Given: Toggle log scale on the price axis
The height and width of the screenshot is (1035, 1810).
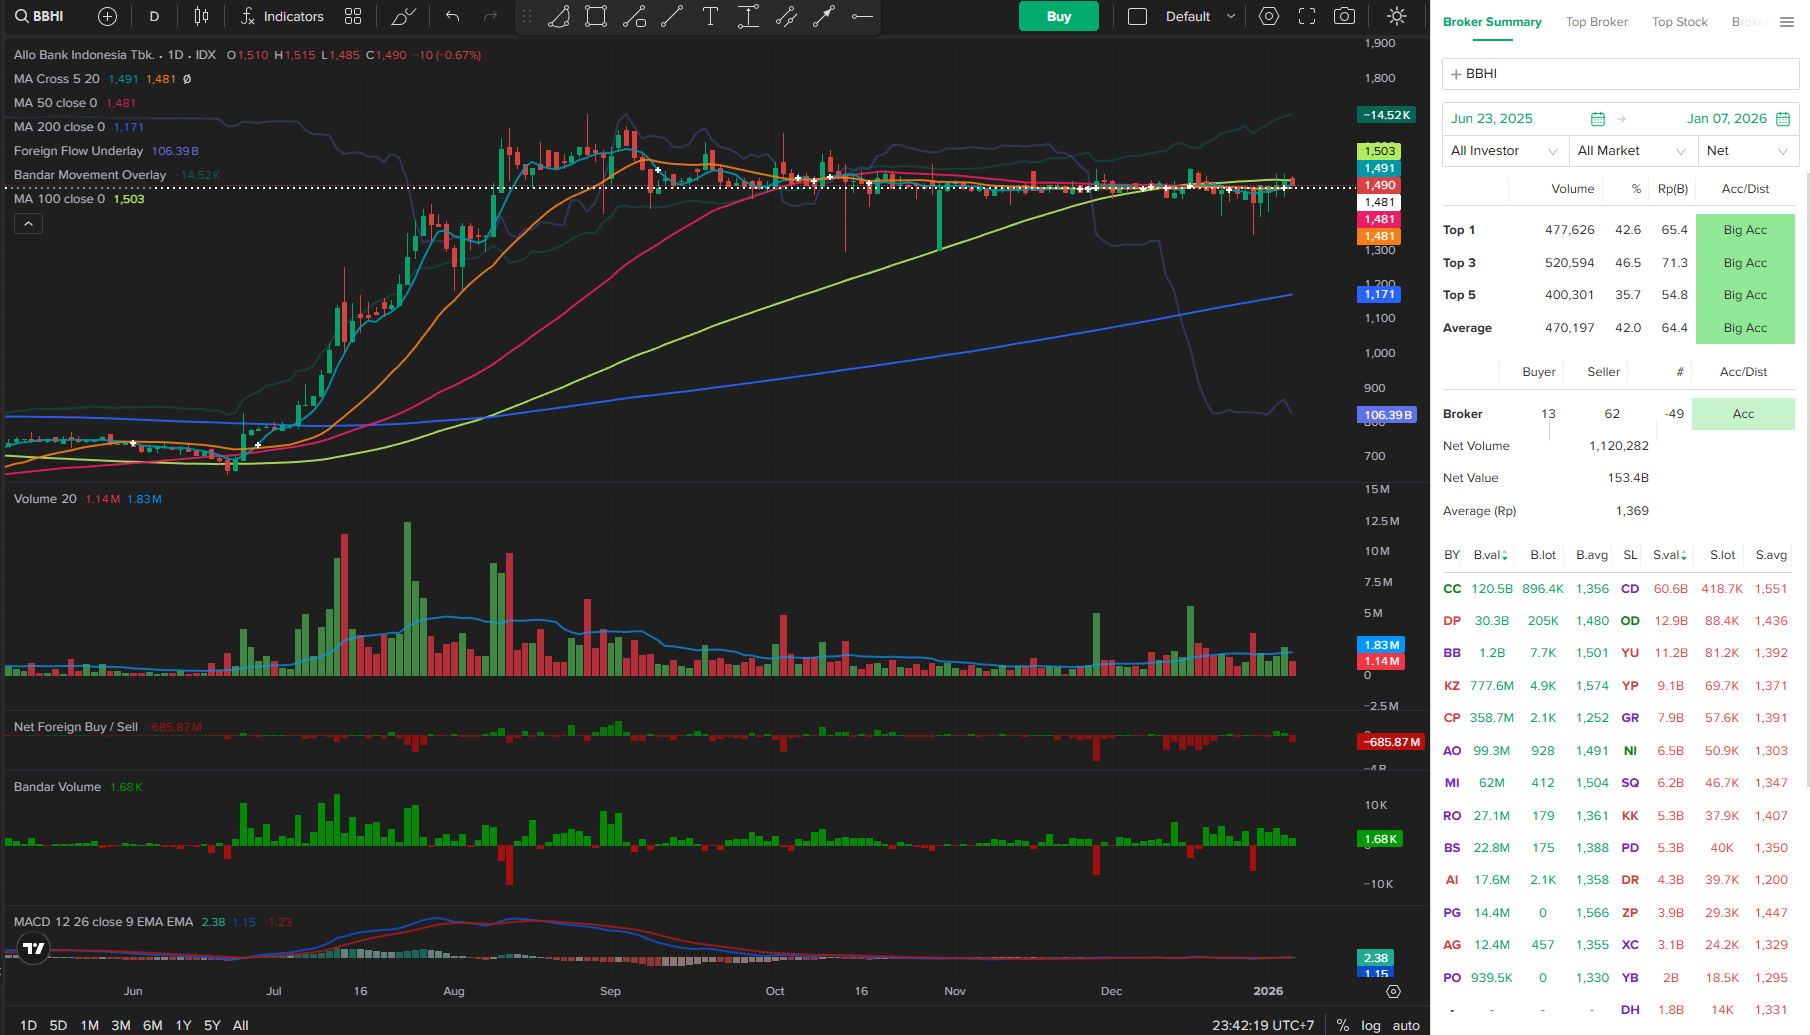Looking at the screenshot, I should (1371, 1025).
